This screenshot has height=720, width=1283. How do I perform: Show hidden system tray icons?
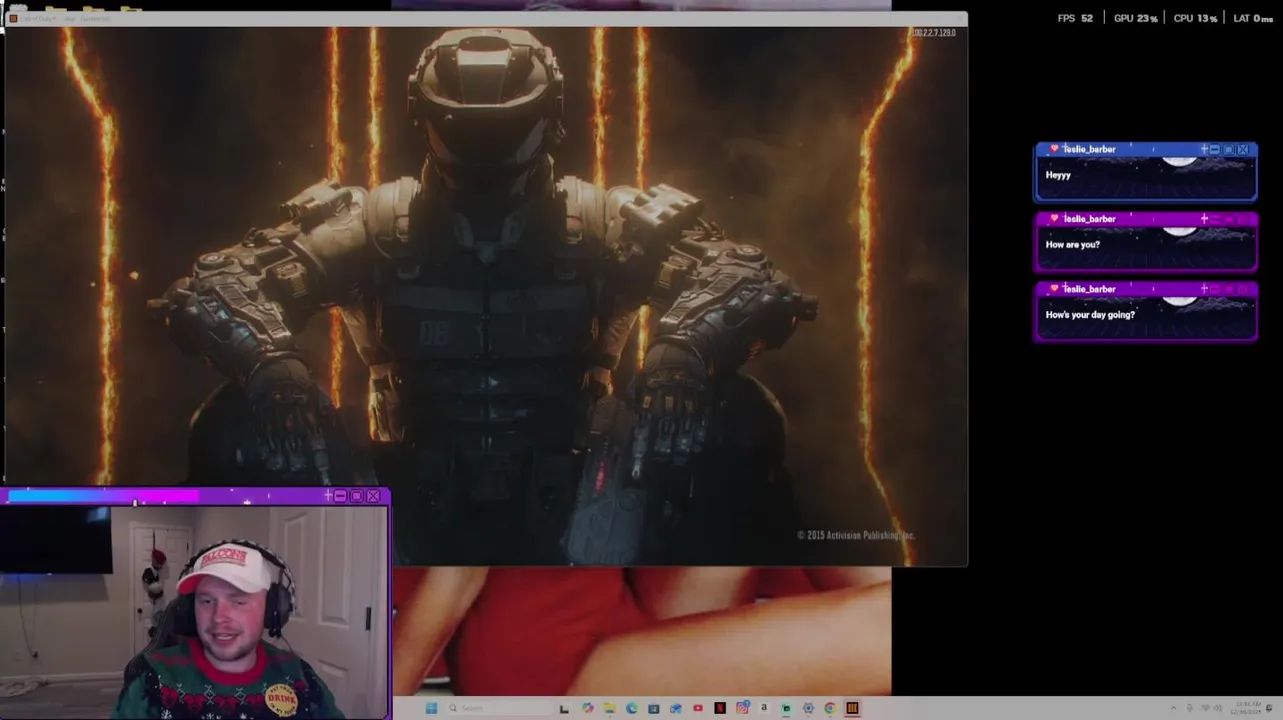coord(1173,708)
